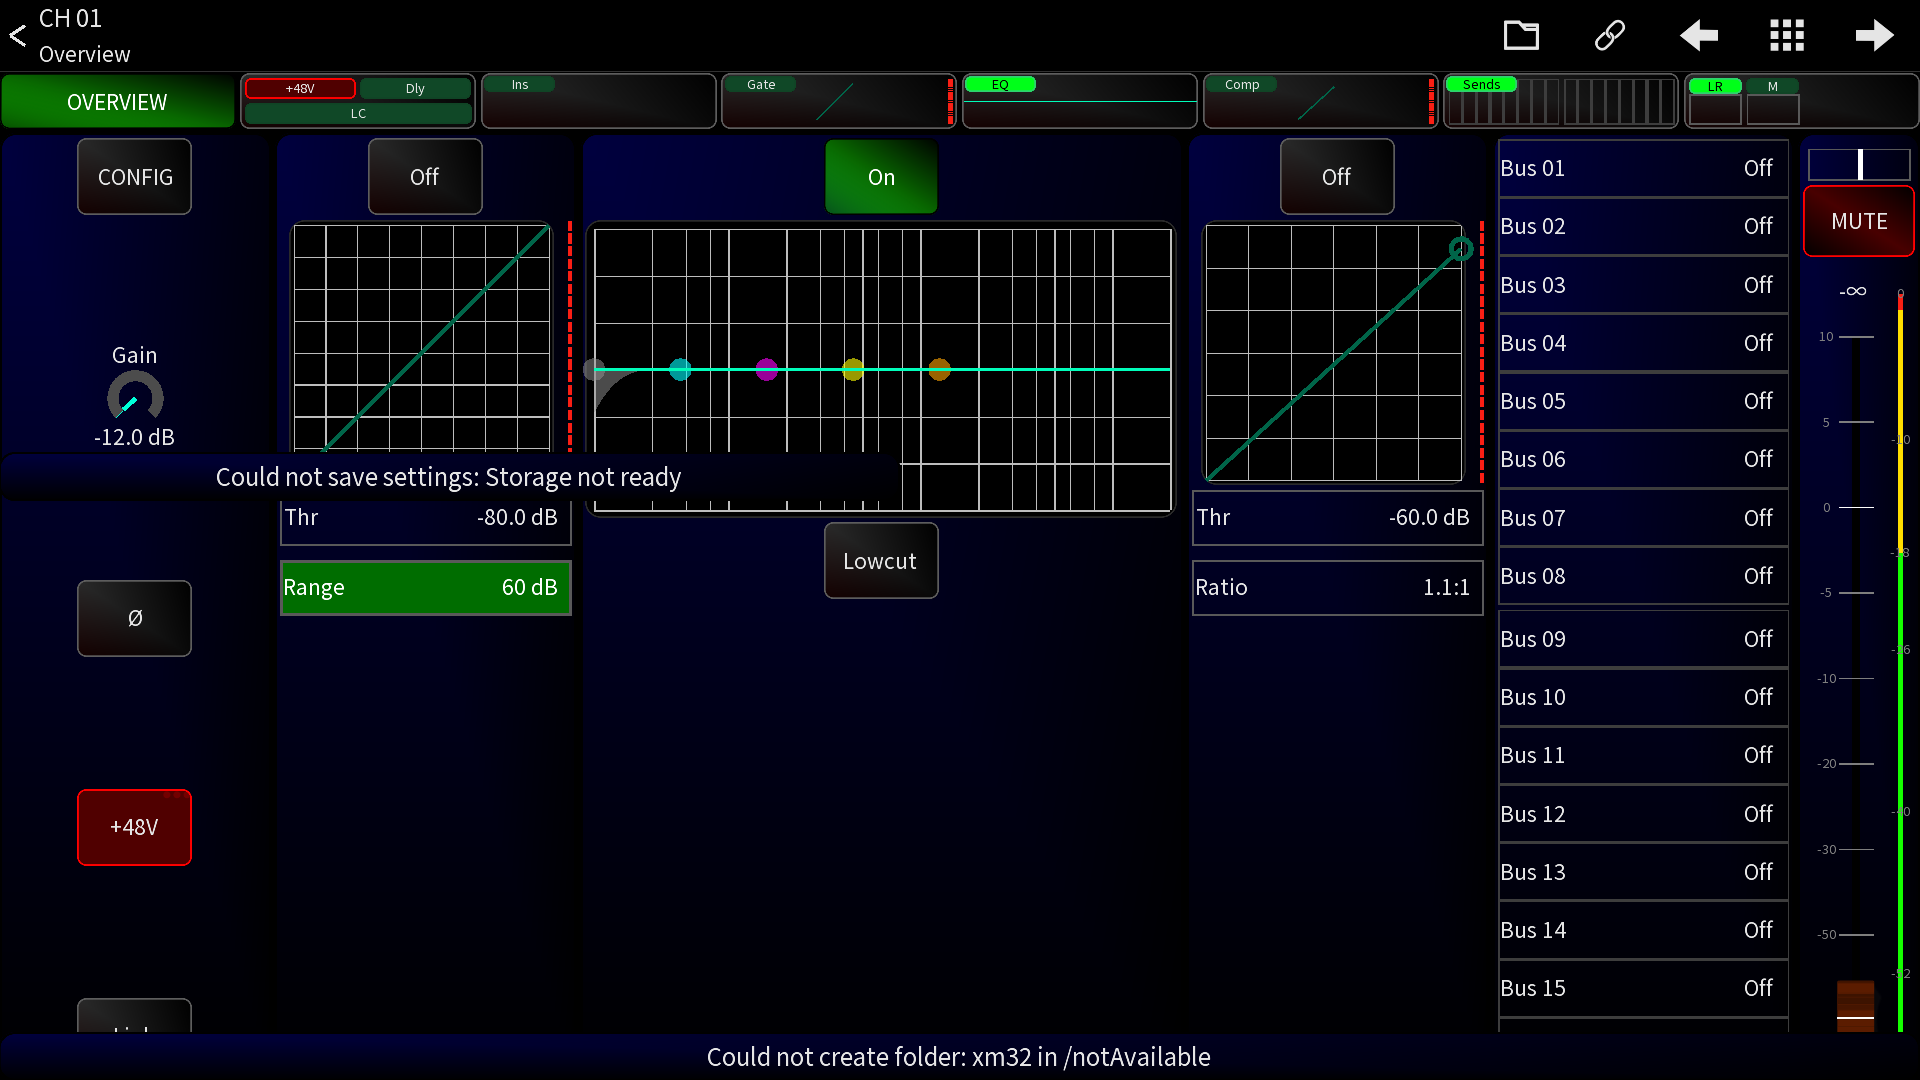1920x1080 pixels.
Task: Click the back chevron beside CH 01
Action: 18,36
